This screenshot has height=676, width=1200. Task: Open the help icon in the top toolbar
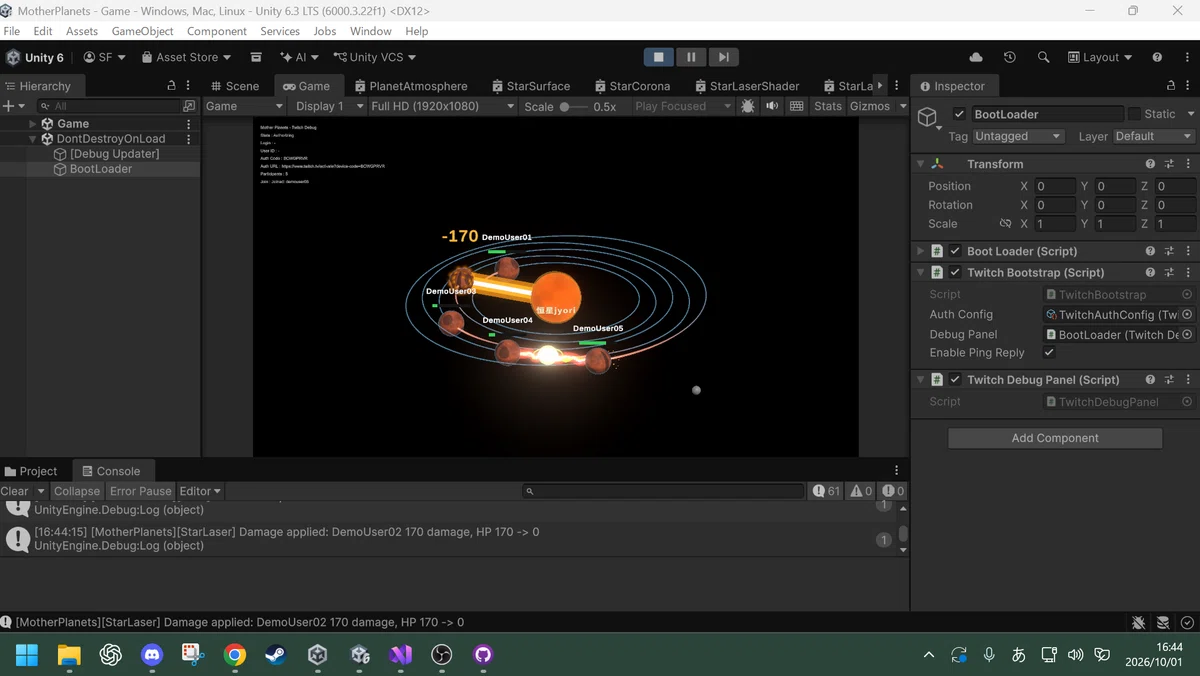coord(1157,57)
